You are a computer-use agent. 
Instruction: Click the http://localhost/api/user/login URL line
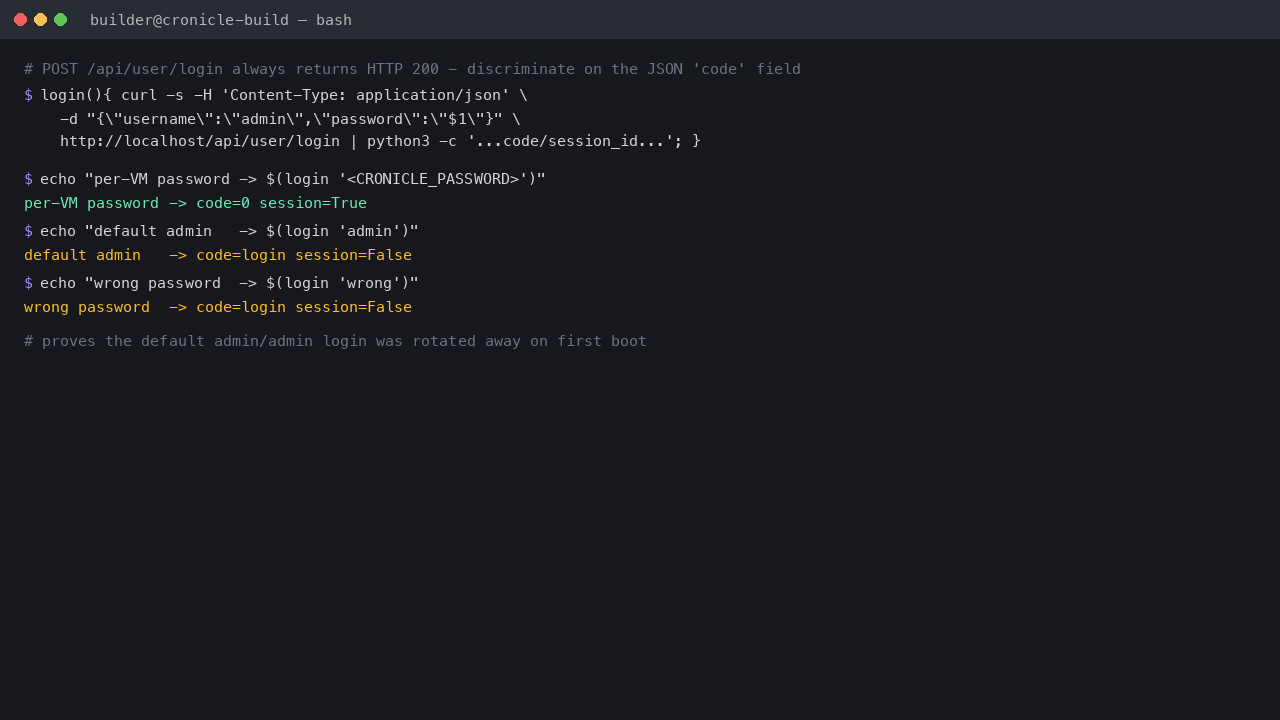(x=380, y=141)
